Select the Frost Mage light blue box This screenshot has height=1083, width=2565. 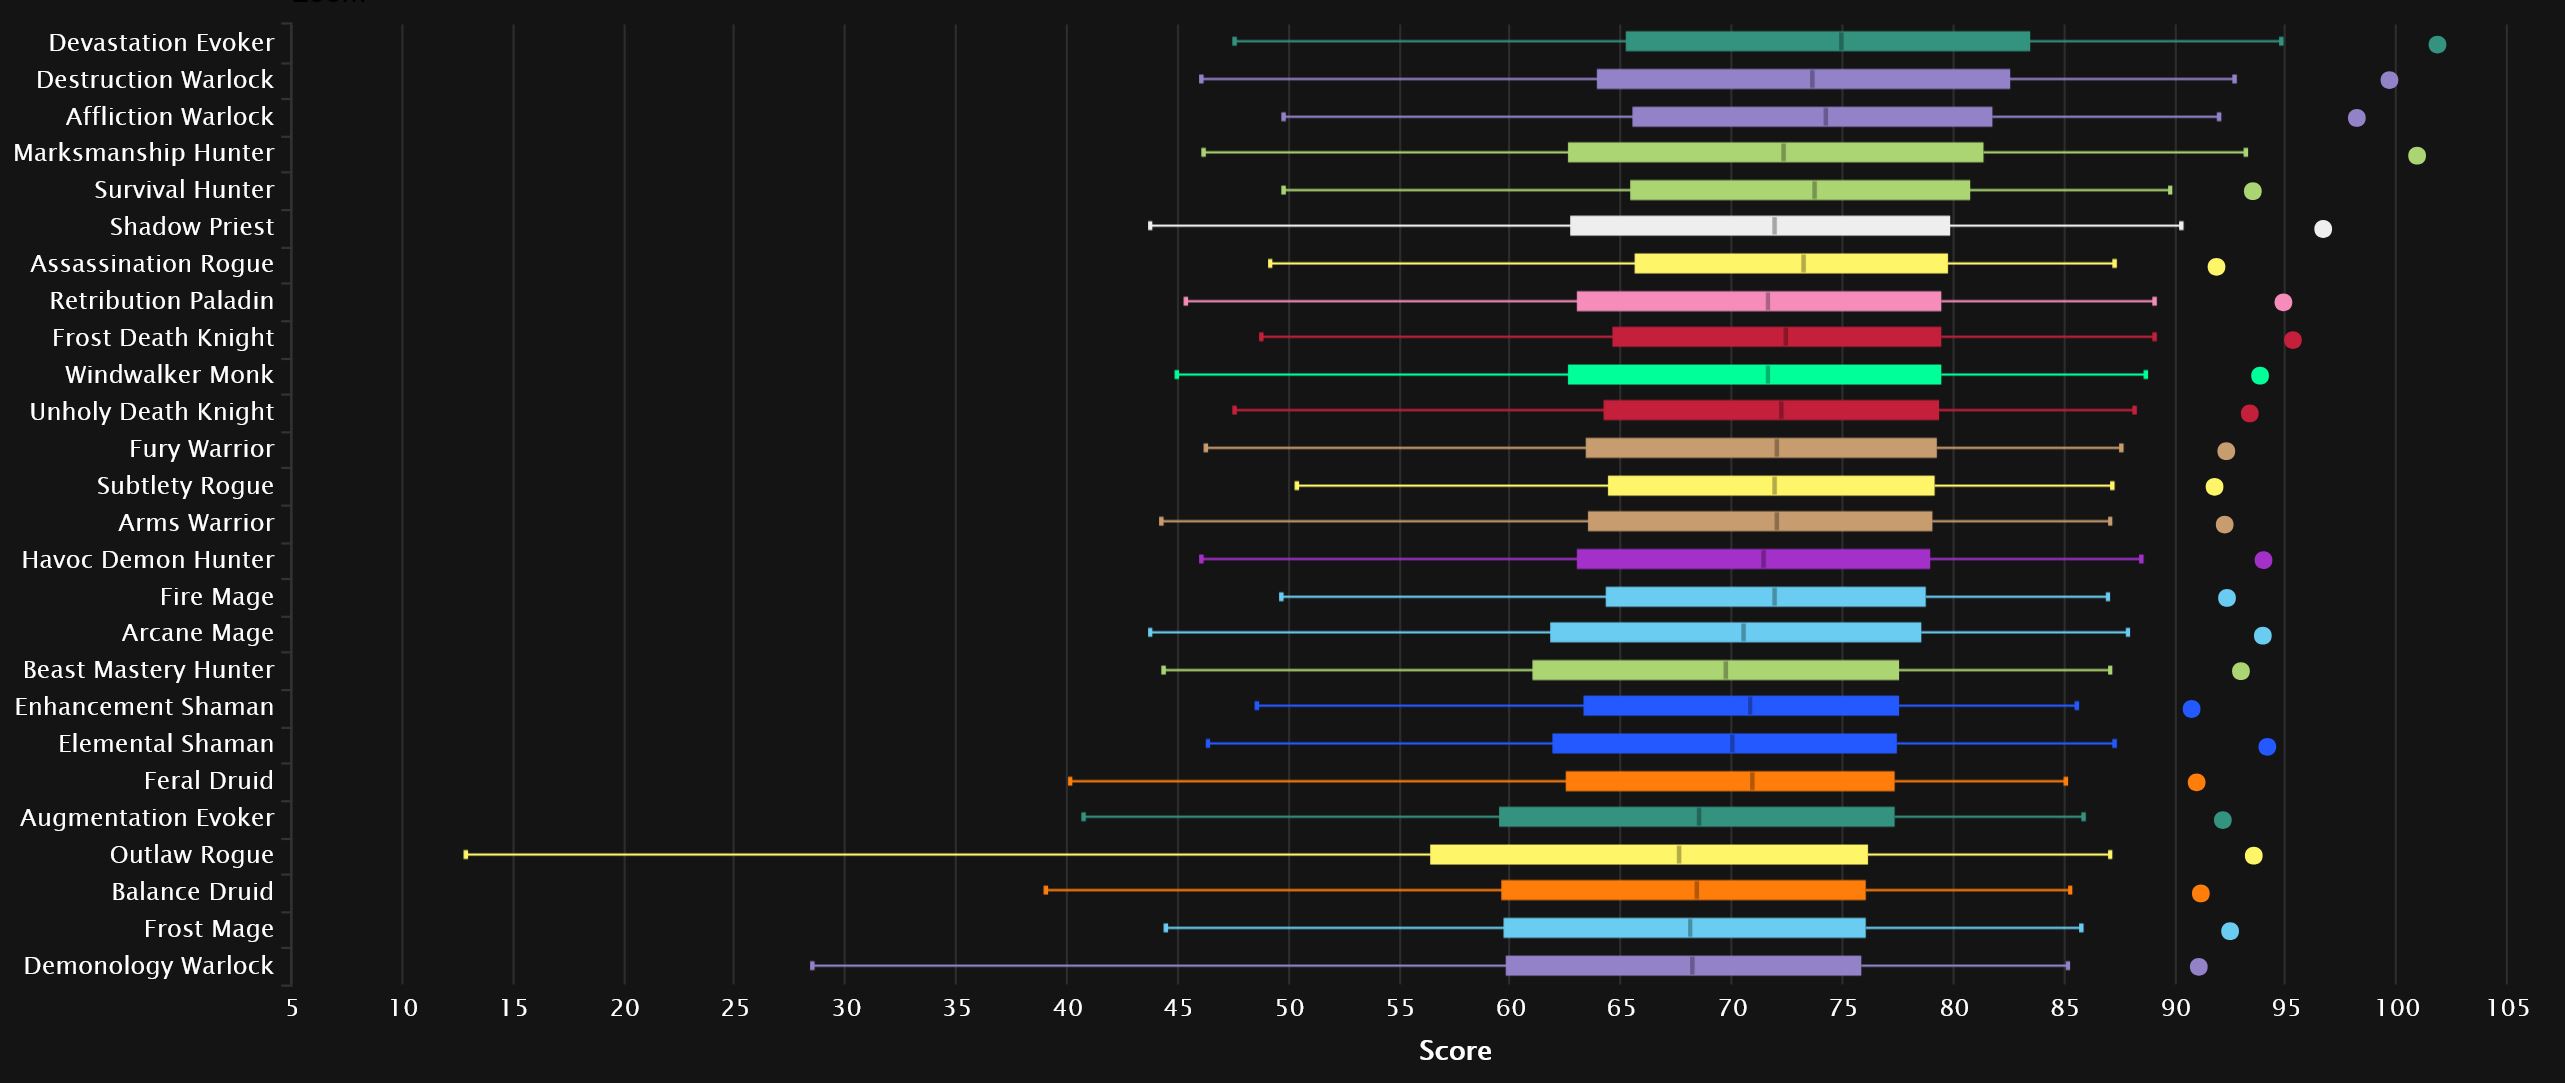coord(1684,928)
